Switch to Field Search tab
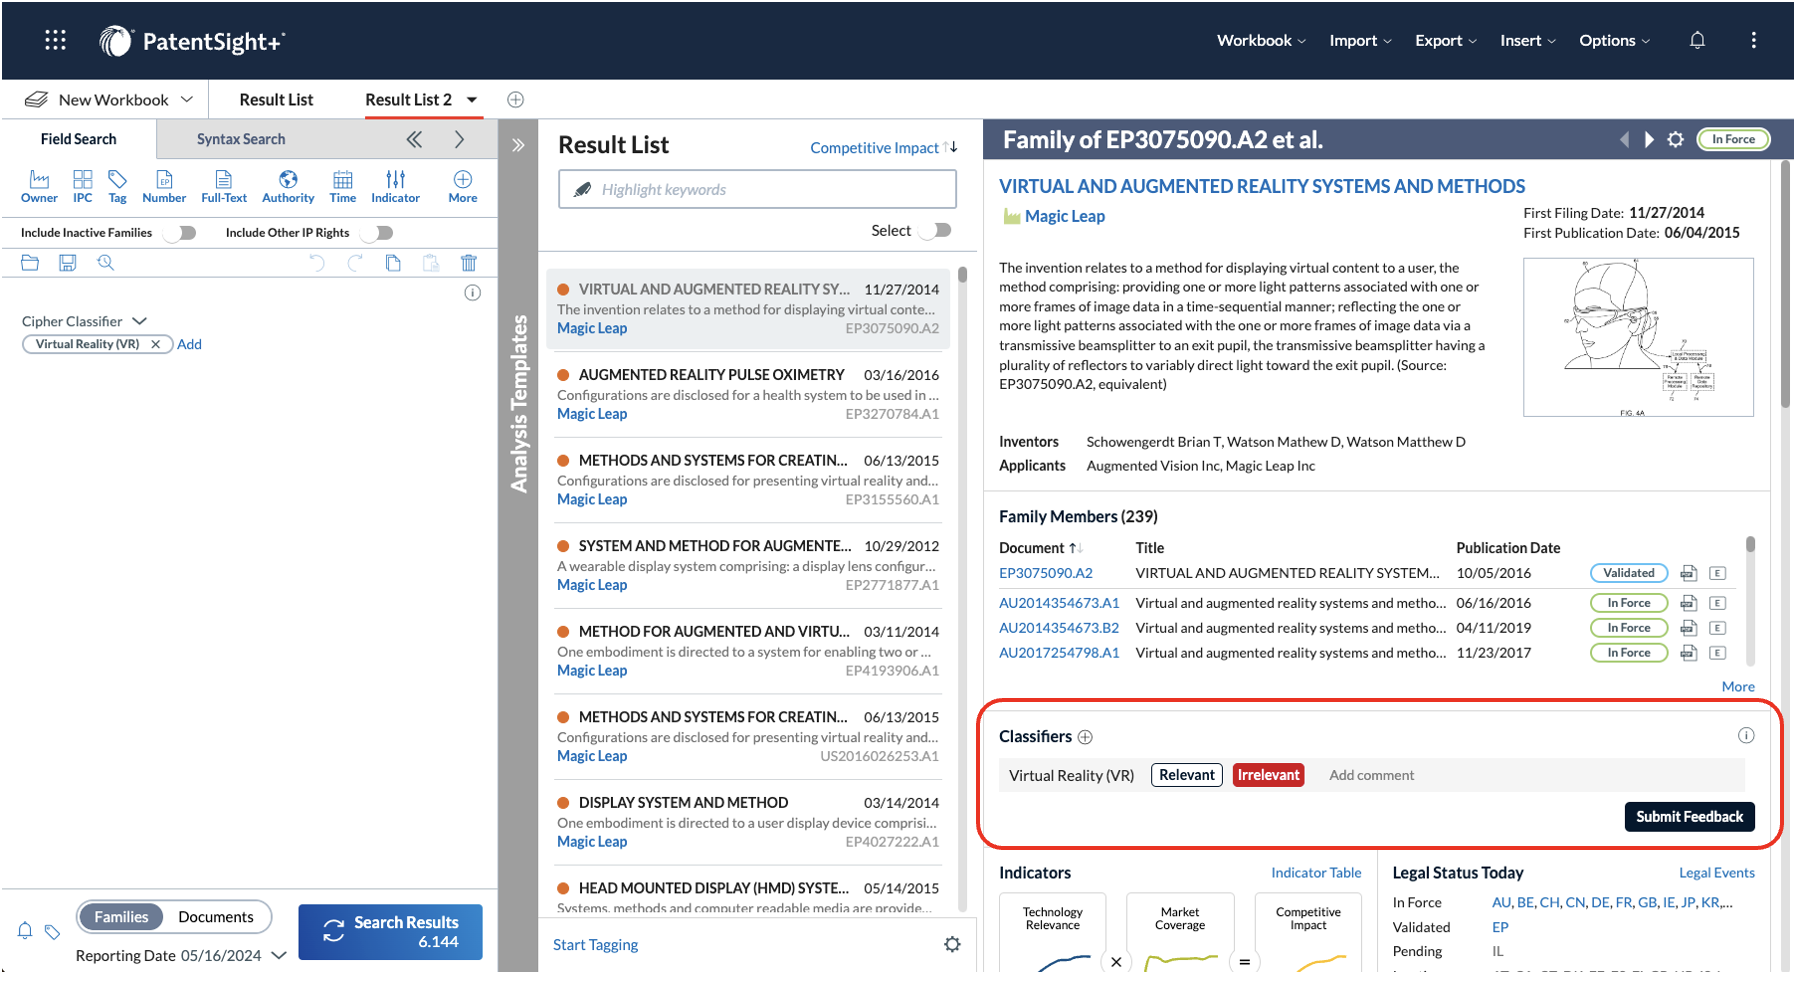 click(79, 139)
